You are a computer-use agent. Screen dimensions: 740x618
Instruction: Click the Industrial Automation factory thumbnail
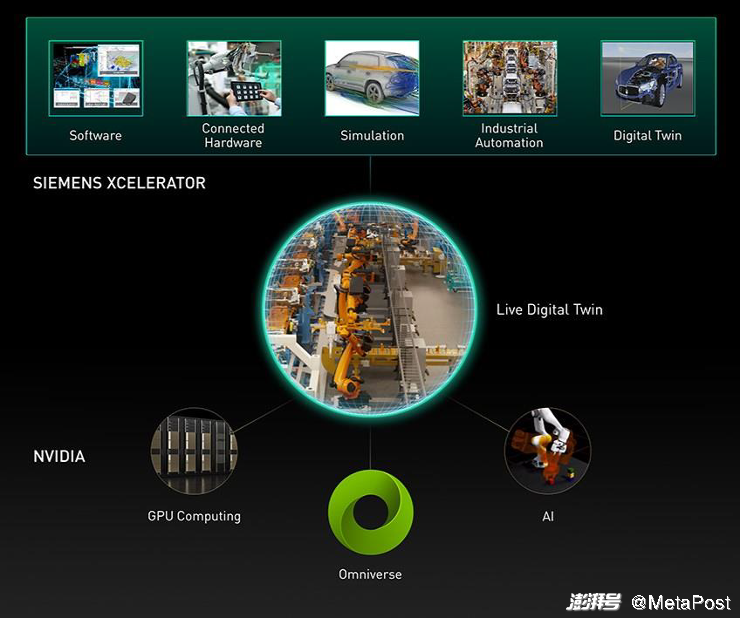[x=510, y=78]
